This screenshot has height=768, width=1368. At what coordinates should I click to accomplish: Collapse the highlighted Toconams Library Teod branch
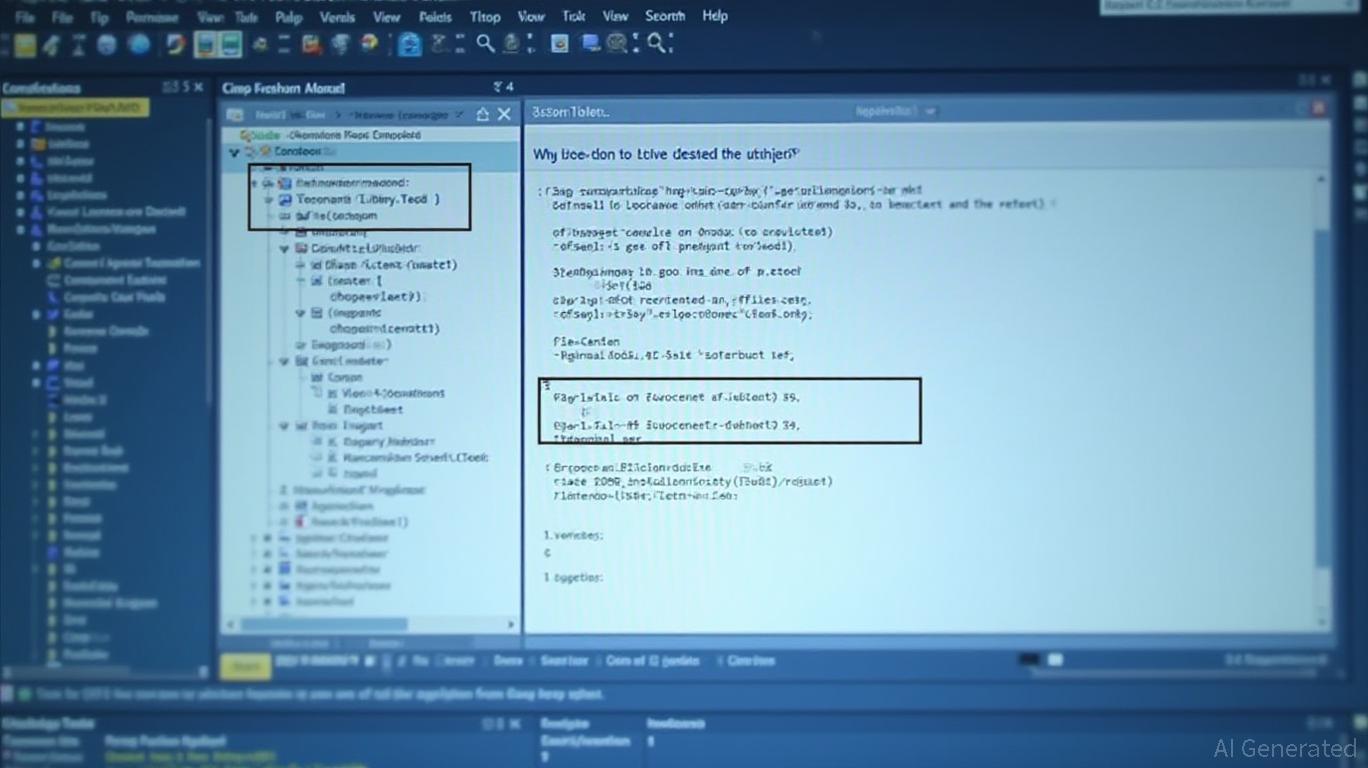point(268,199)
